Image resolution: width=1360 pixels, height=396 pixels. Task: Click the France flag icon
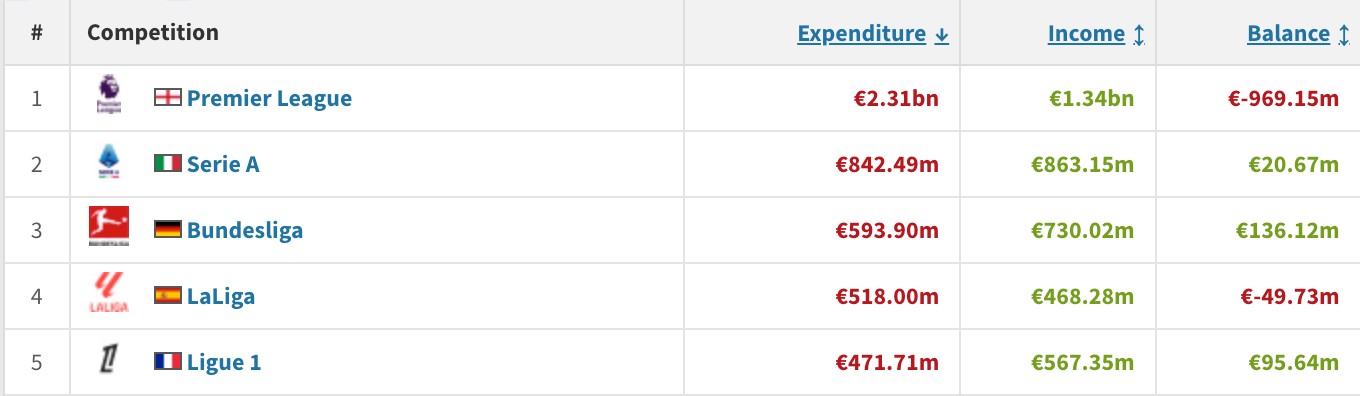pyautogui.click(x=167, y=361)
